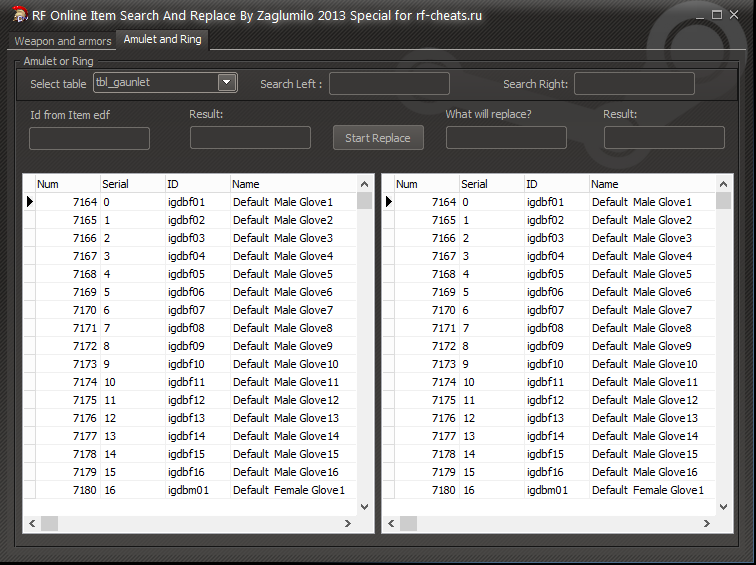Switch to Weapon and armors tab
756x565 pixels.
click(x=63, y=41)
